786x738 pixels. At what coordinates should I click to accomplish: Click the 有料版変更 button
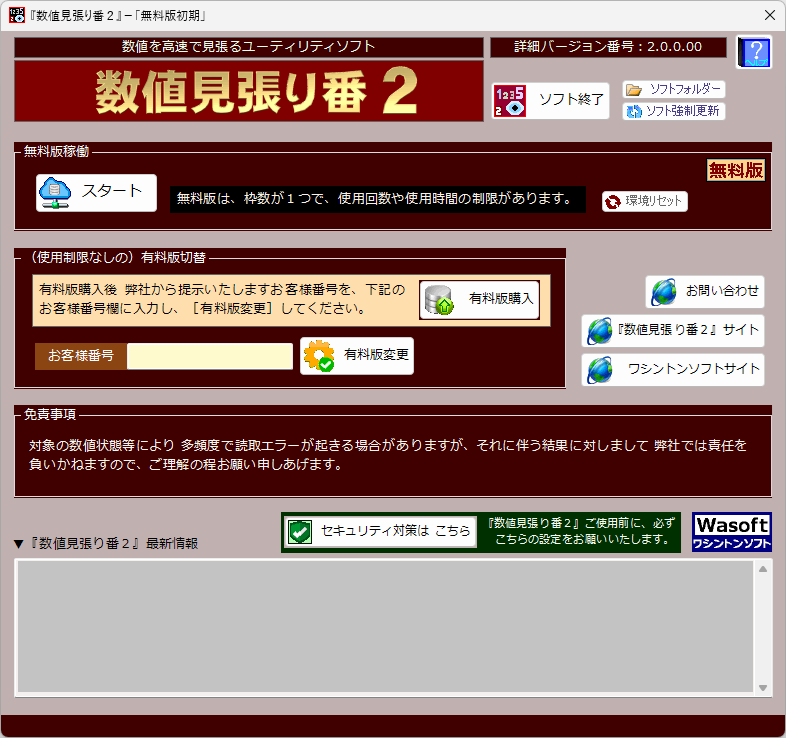[357, 356]
